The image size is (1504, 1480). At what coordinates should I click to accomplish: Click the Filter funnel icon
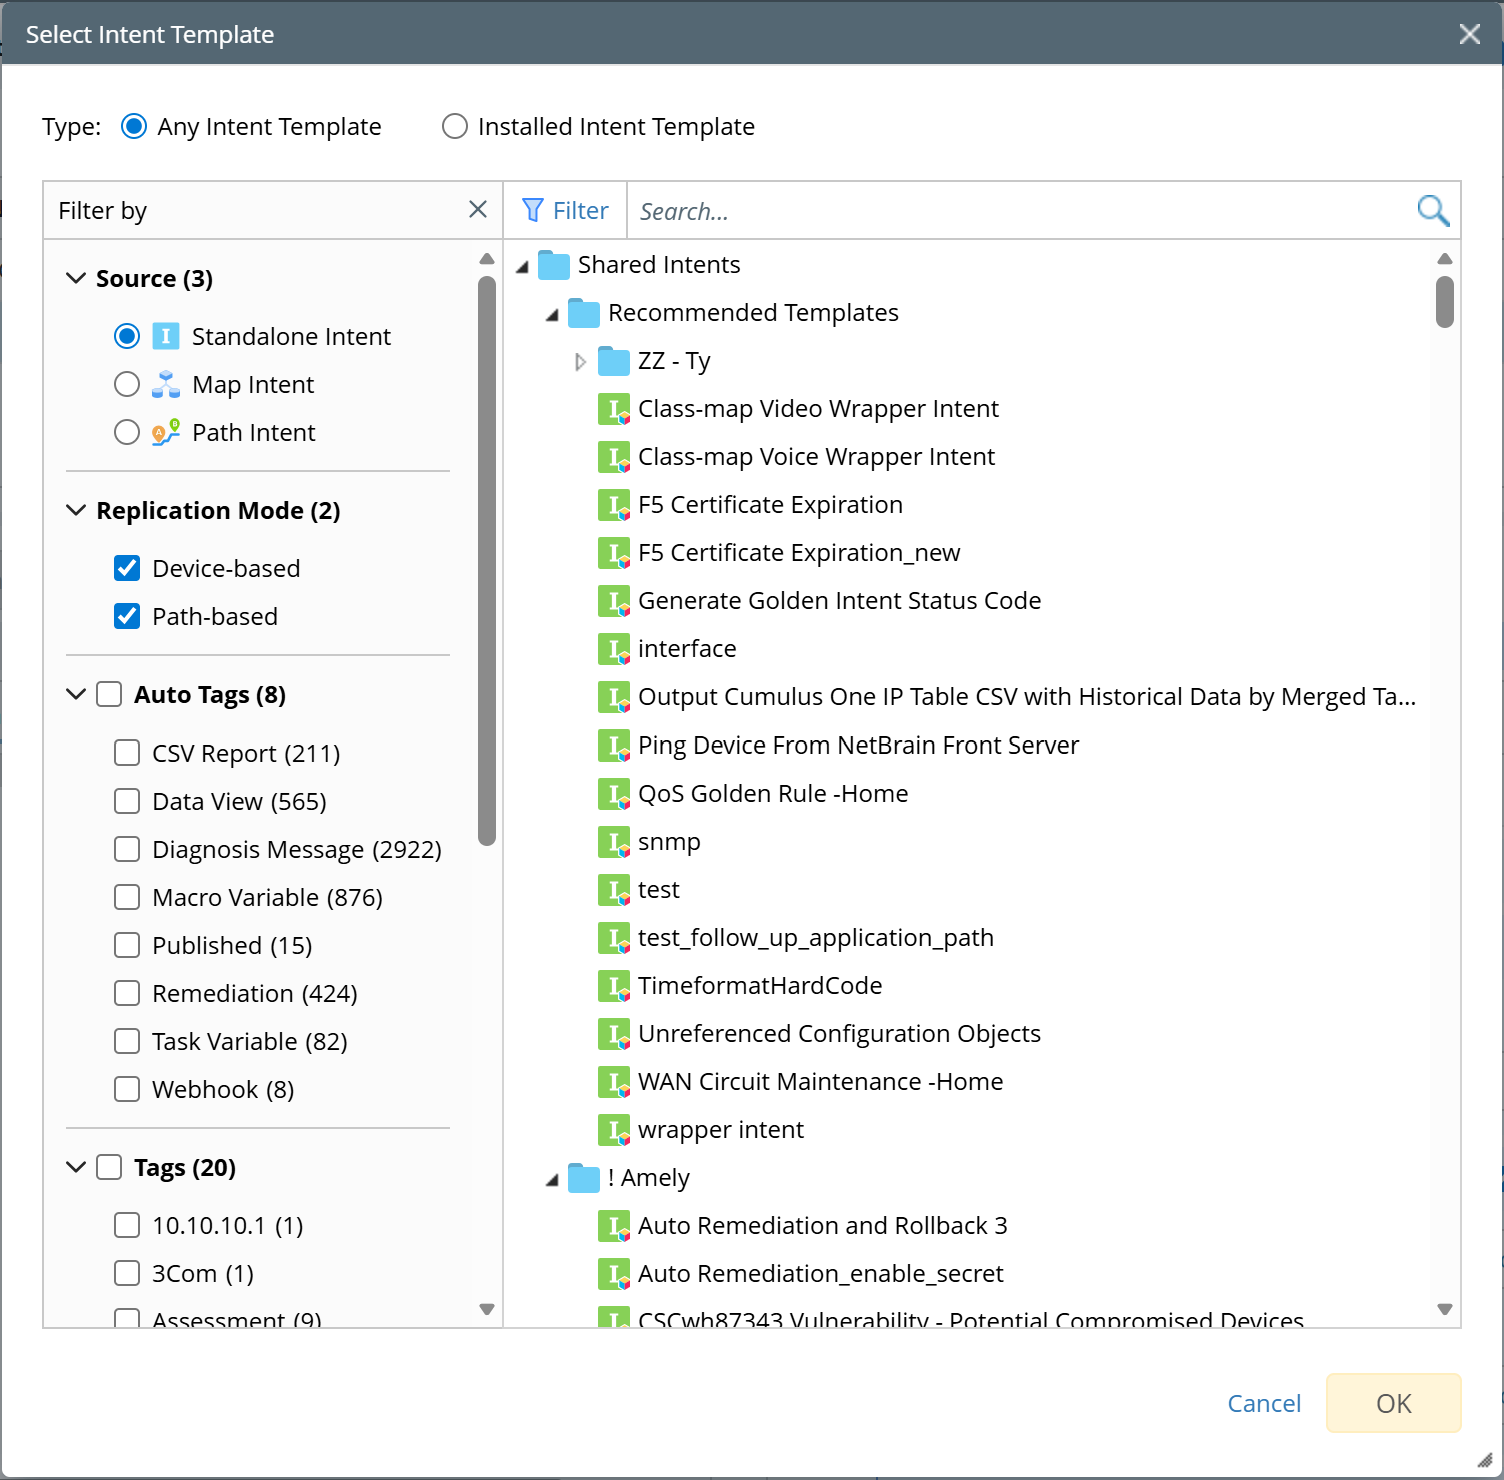coord(533,211)
